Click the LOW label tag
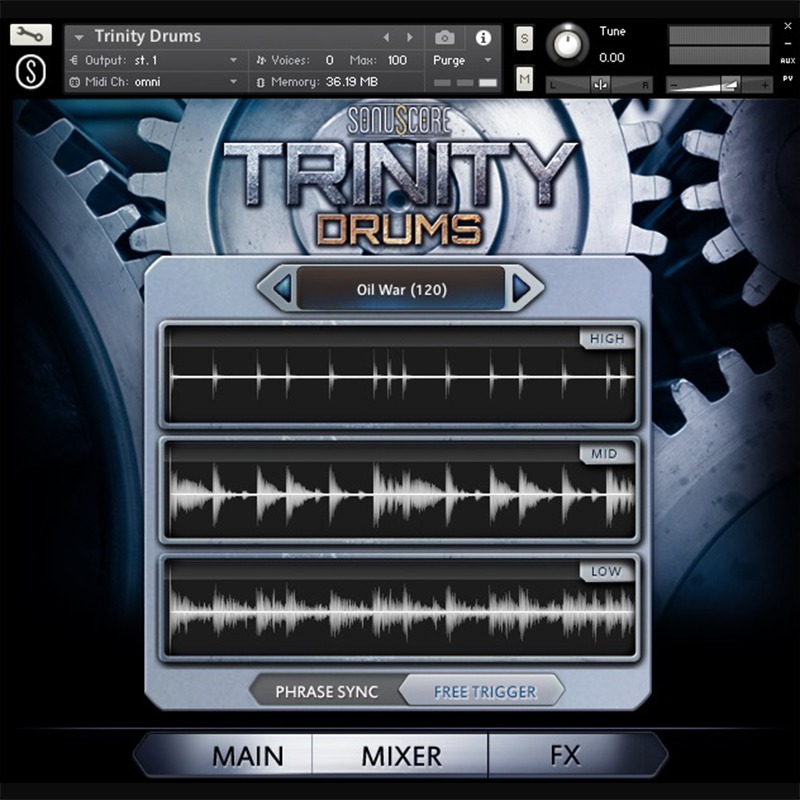This screenshot has height=800, width=800. (x=606, y=571)
